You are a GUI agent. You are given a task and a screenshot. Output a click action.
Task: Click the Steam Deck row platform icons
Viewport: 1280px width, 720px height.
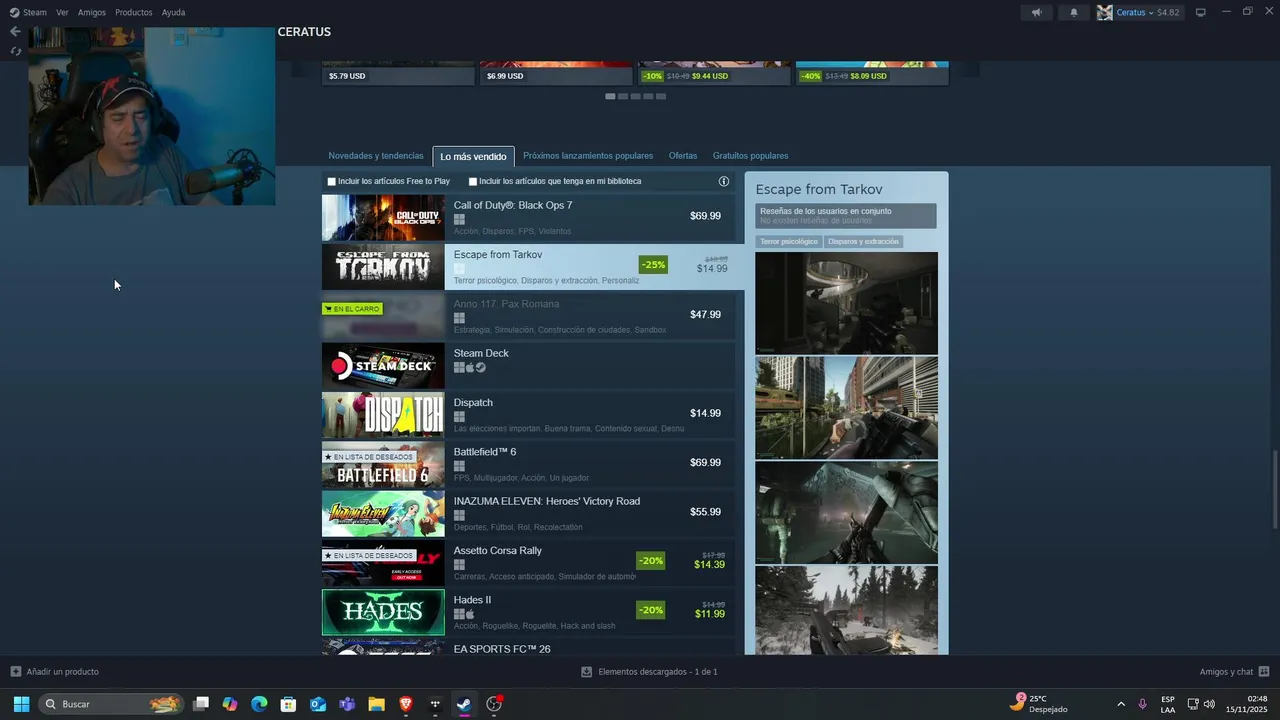pyautogui.click(x=470, y=367)
